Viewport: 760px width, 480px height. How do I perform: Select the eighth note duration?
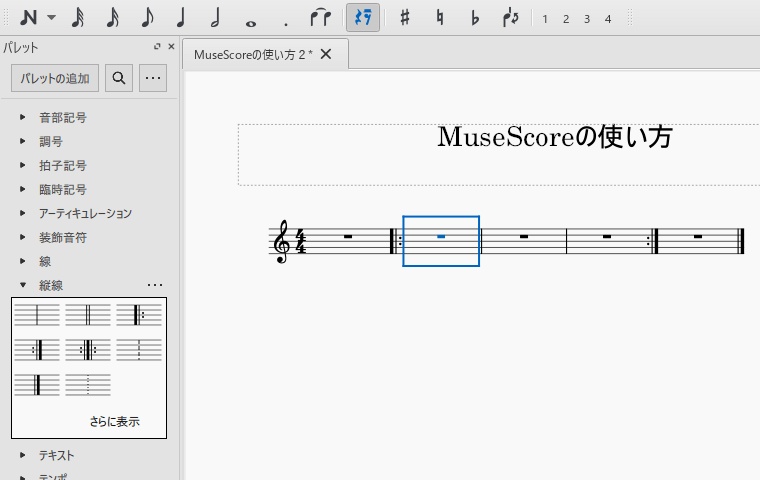click(x=147, y=18)
